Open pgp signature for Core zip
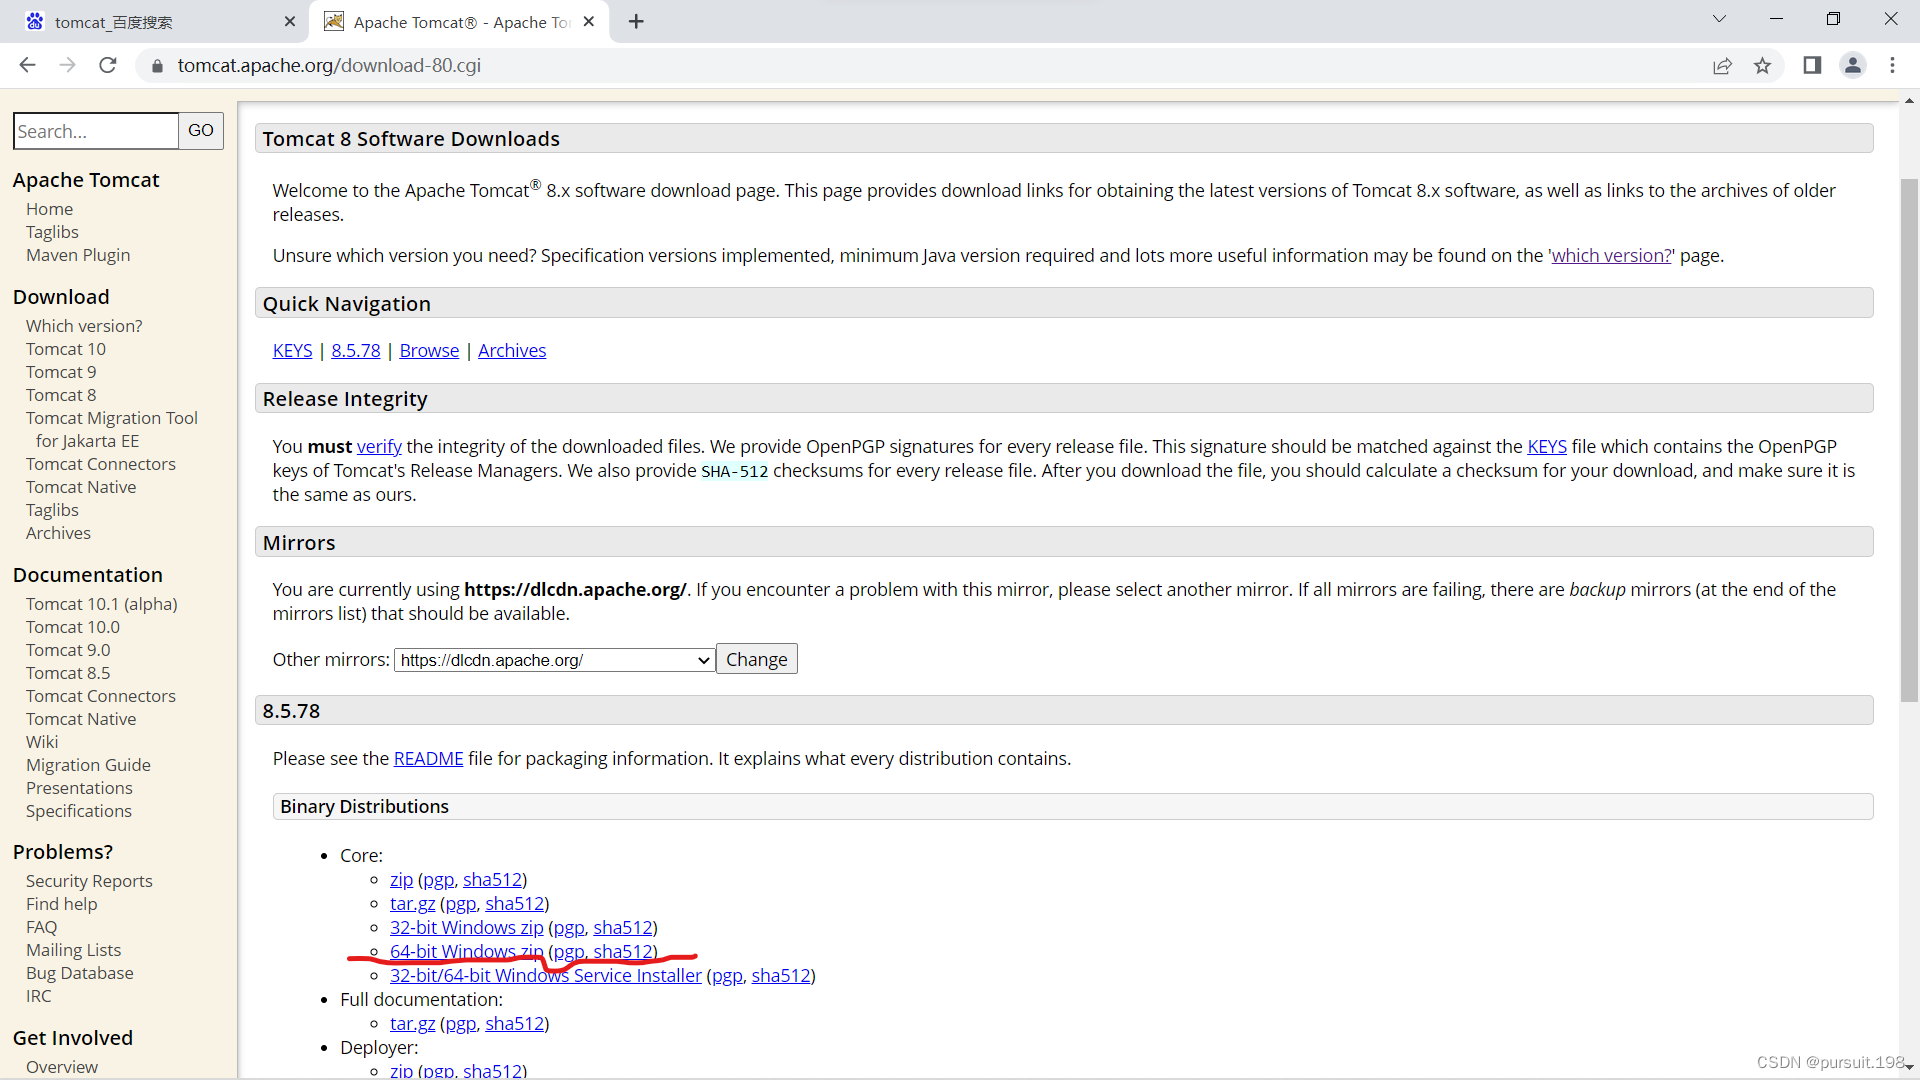 438,880
